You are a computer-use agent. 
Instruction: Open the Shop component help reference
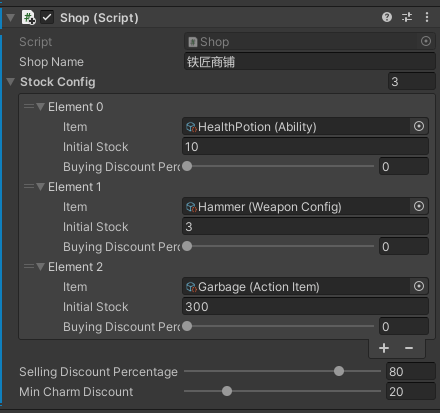387,17
